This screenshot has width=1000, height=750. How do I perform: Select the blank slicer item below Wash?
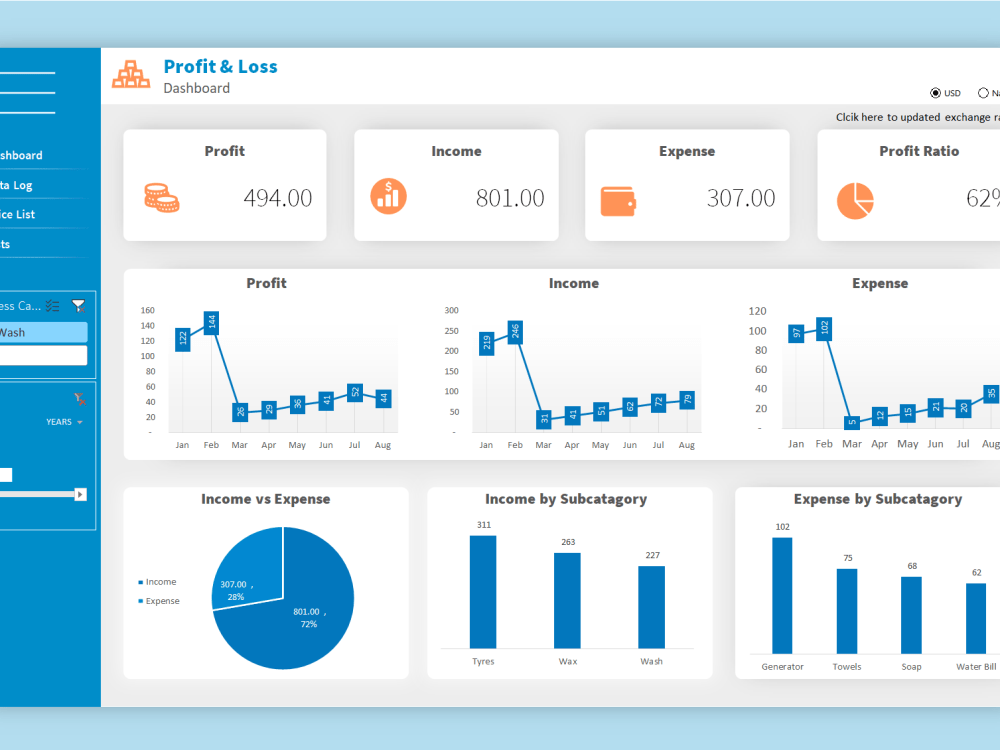click(43, 355)
